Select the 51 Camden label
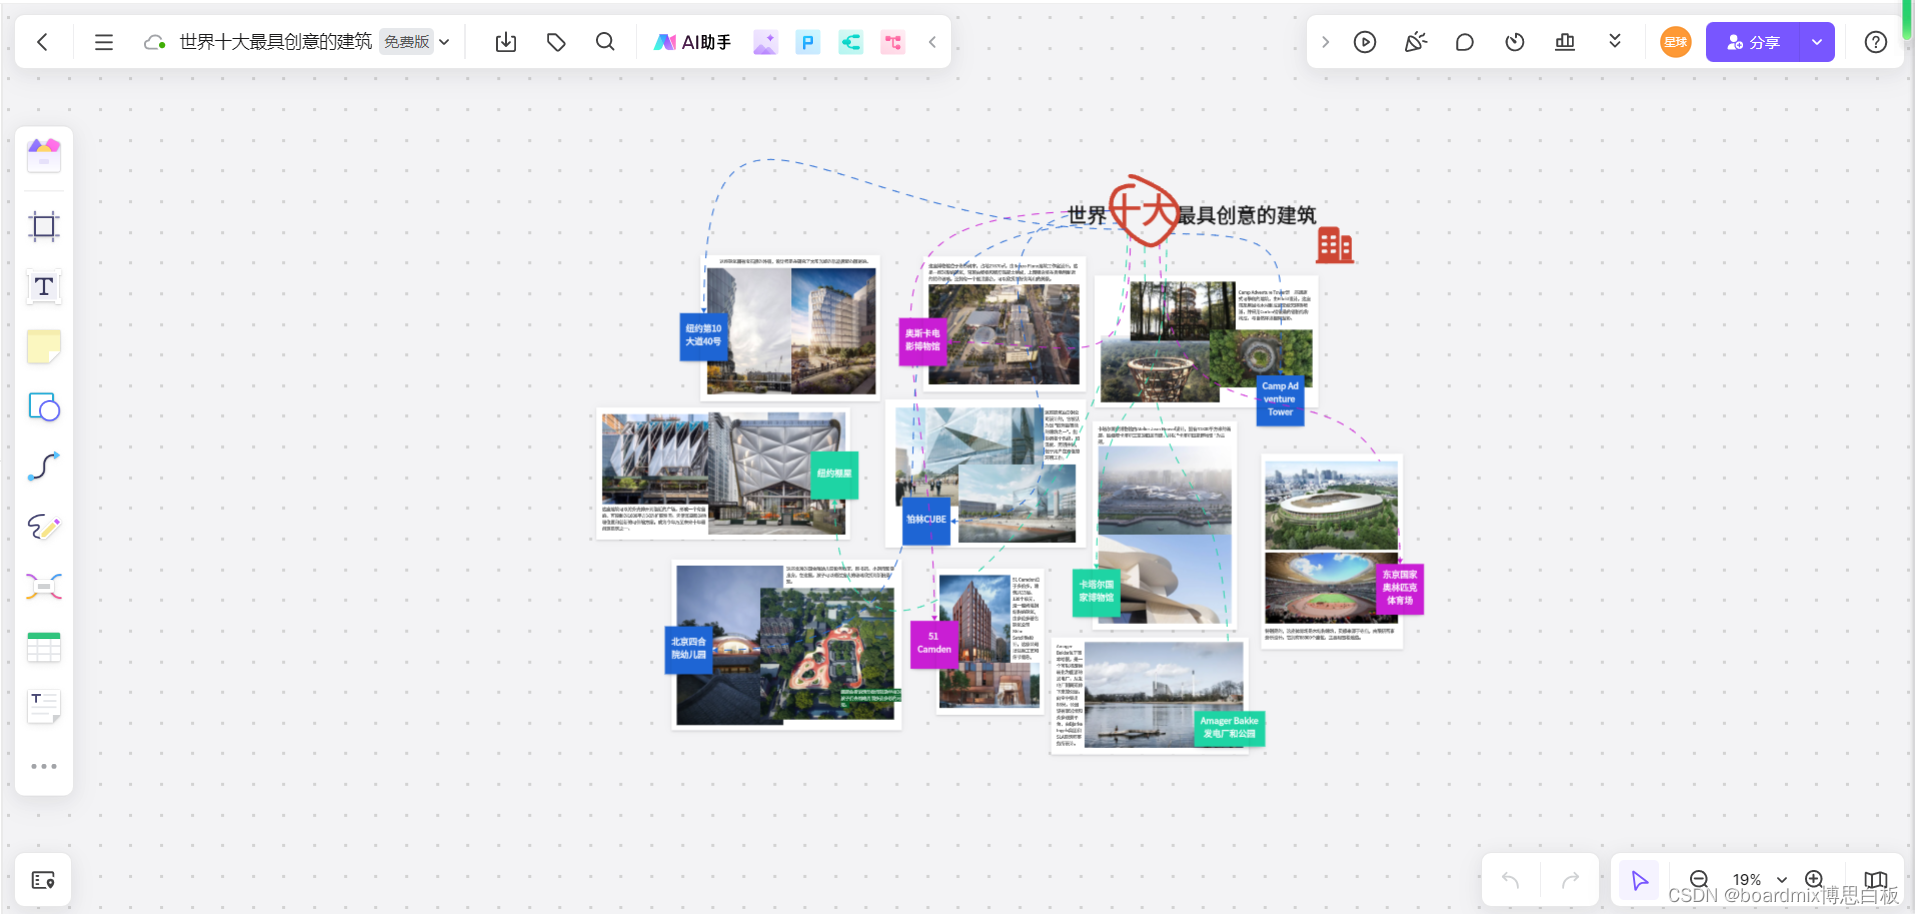Screen dimensions: 1915x914 pyautogui.click(x=934, y=644)
